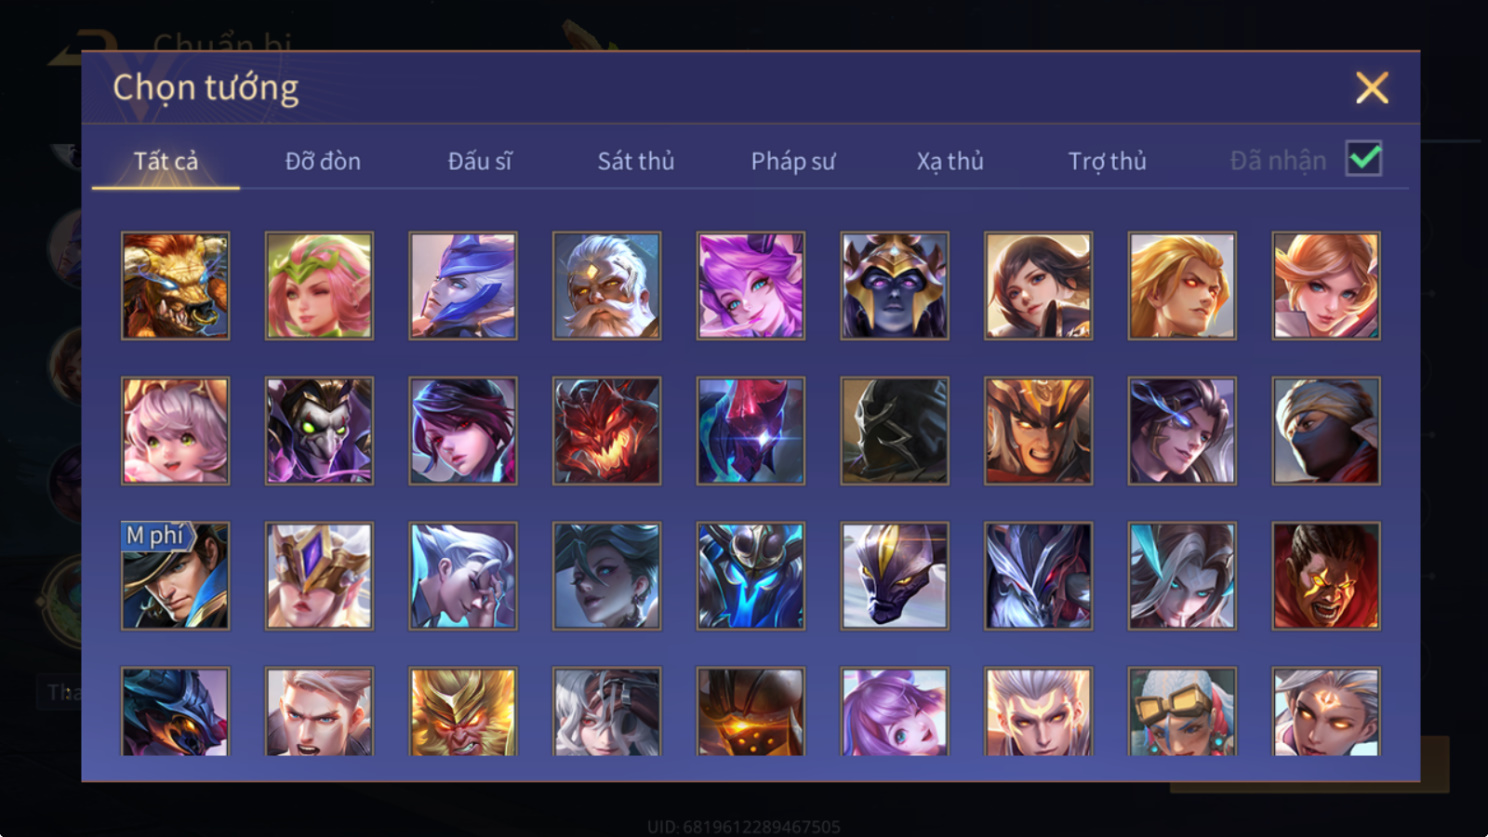Toggle the 'Đã nhận' checkbox
Viewport: 1488px width, 837px height.
[1364, 159]
